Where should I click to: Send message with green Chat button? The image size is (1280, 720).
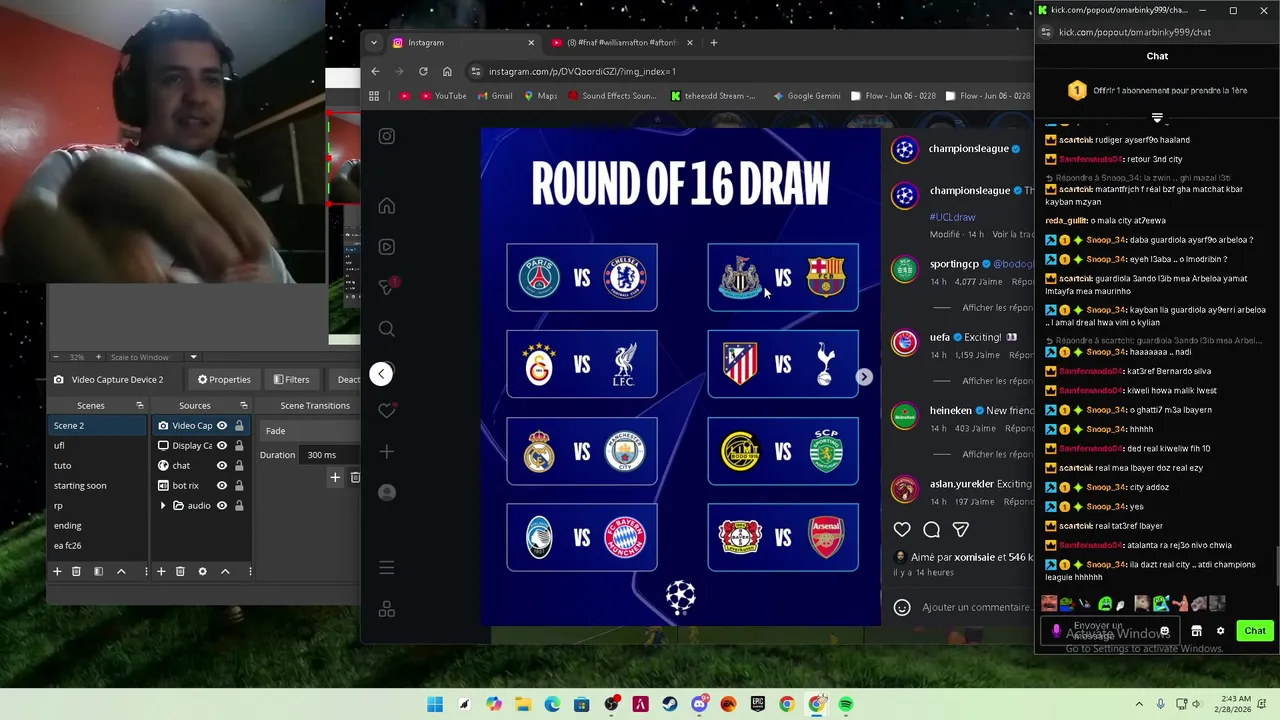pos(1255,631)
